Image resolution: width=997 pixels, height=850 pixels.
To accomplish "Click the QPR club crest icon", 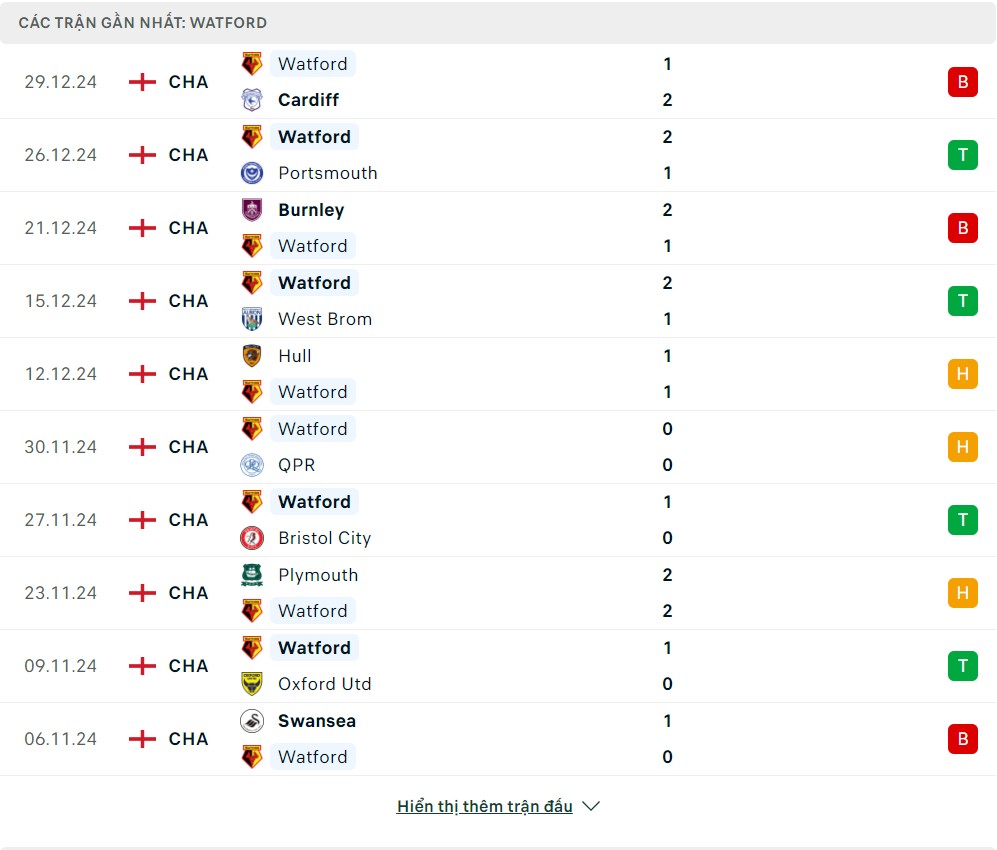I will (252, 465).
